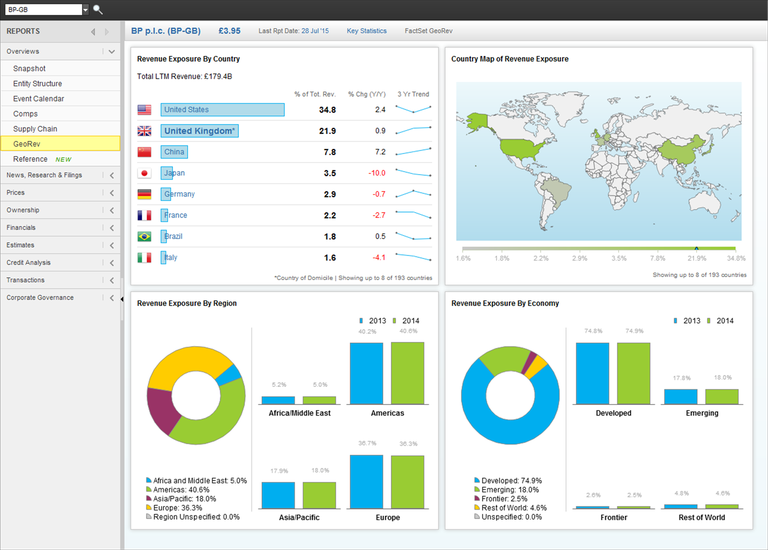Select the United Kingdom revenue bar
The height and width of the screenshot is (550, 768).
(x=199, y=131)
